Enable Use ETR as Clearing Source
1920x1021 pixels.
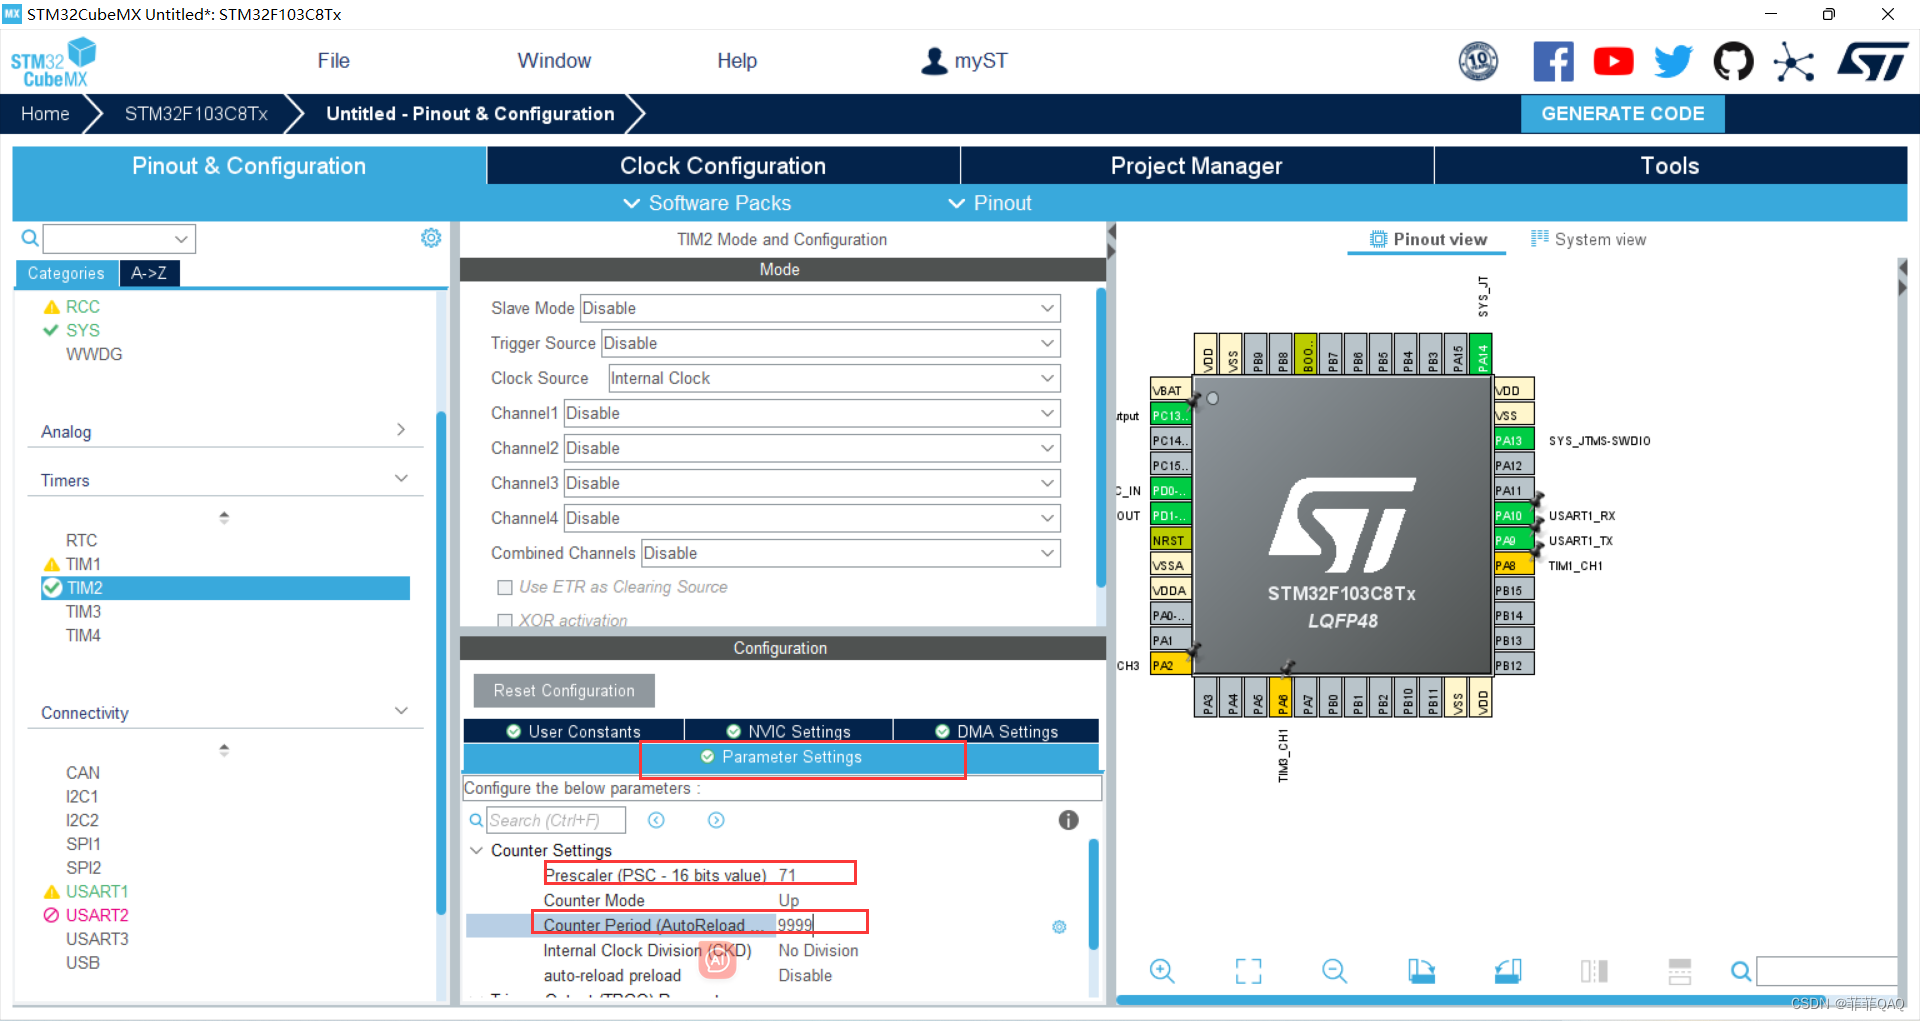505,588
